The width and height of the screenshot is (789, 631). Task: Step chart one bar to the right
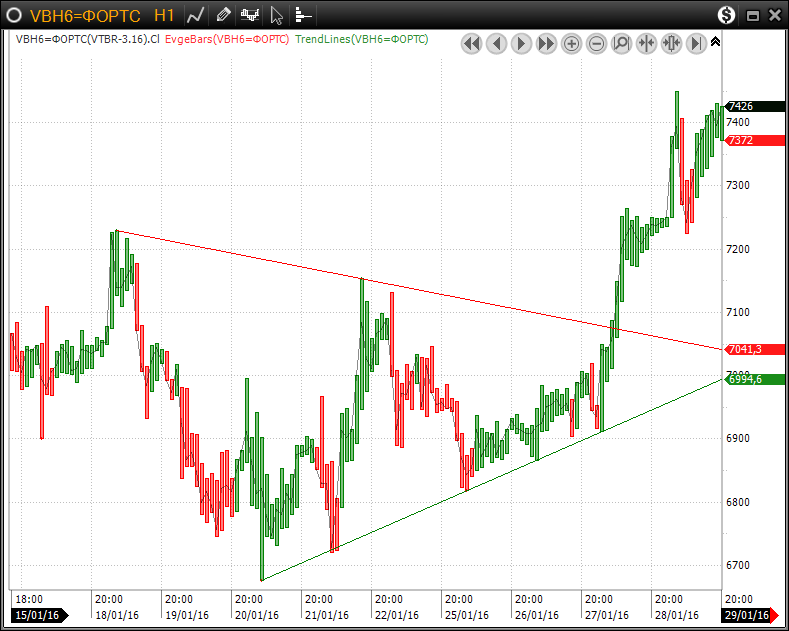pyautogui.click(x=521, y=43)
